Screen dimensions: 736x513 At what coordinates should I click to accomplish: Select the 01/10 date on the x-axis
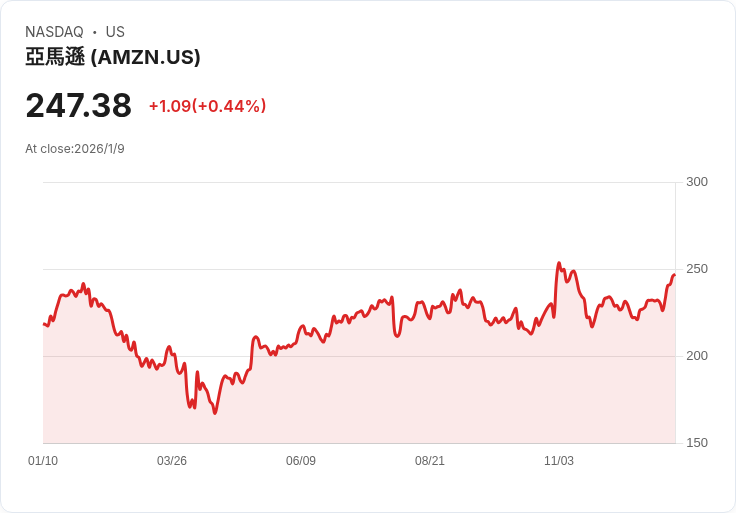click(43, 461)
